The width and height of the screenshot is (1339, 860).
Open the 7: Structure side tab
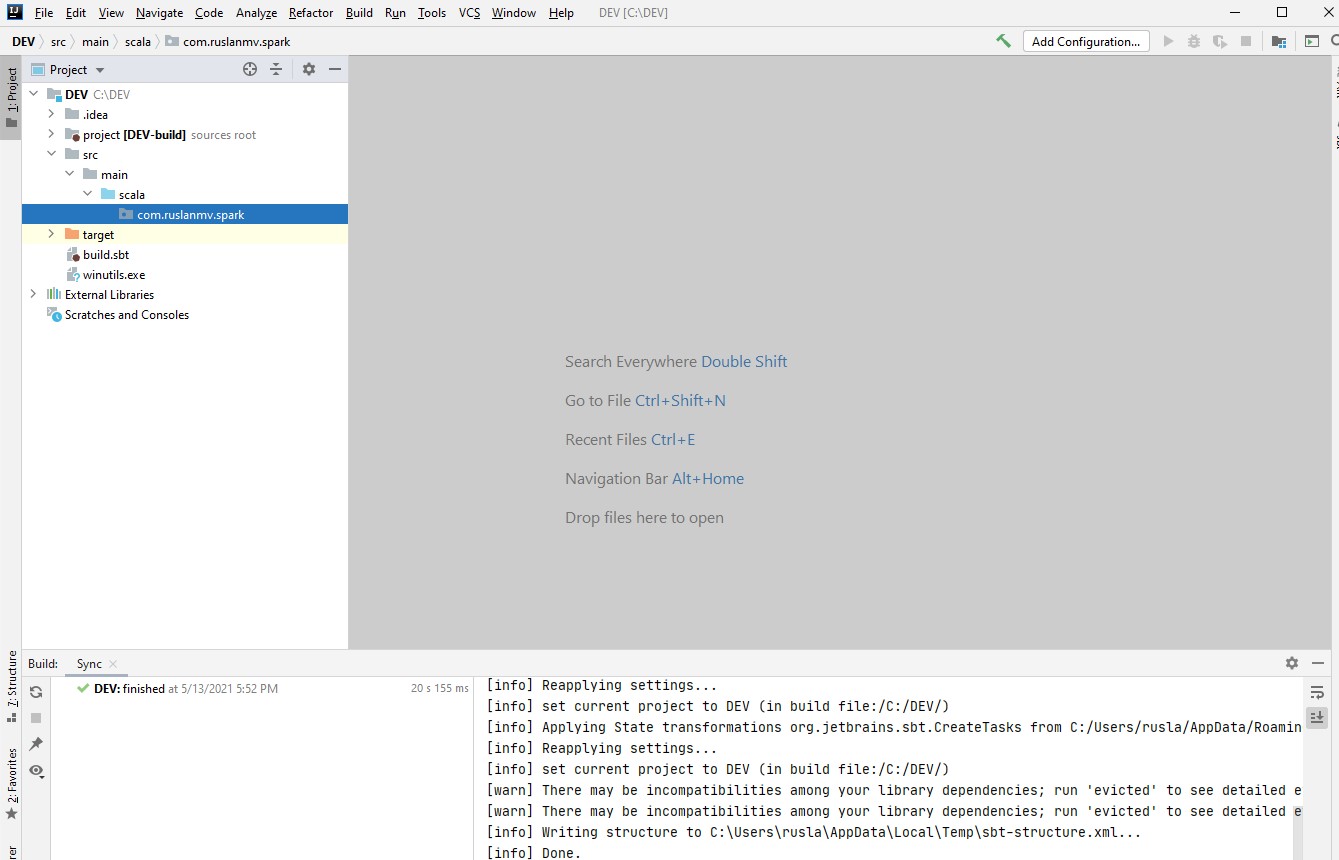tap(11, 686)
